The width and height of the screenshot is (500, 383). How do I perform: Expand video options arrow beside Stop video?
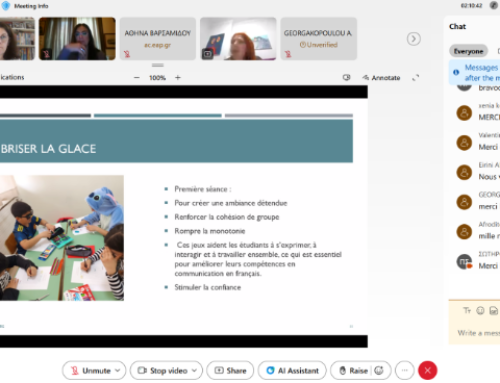coord(194,370)
